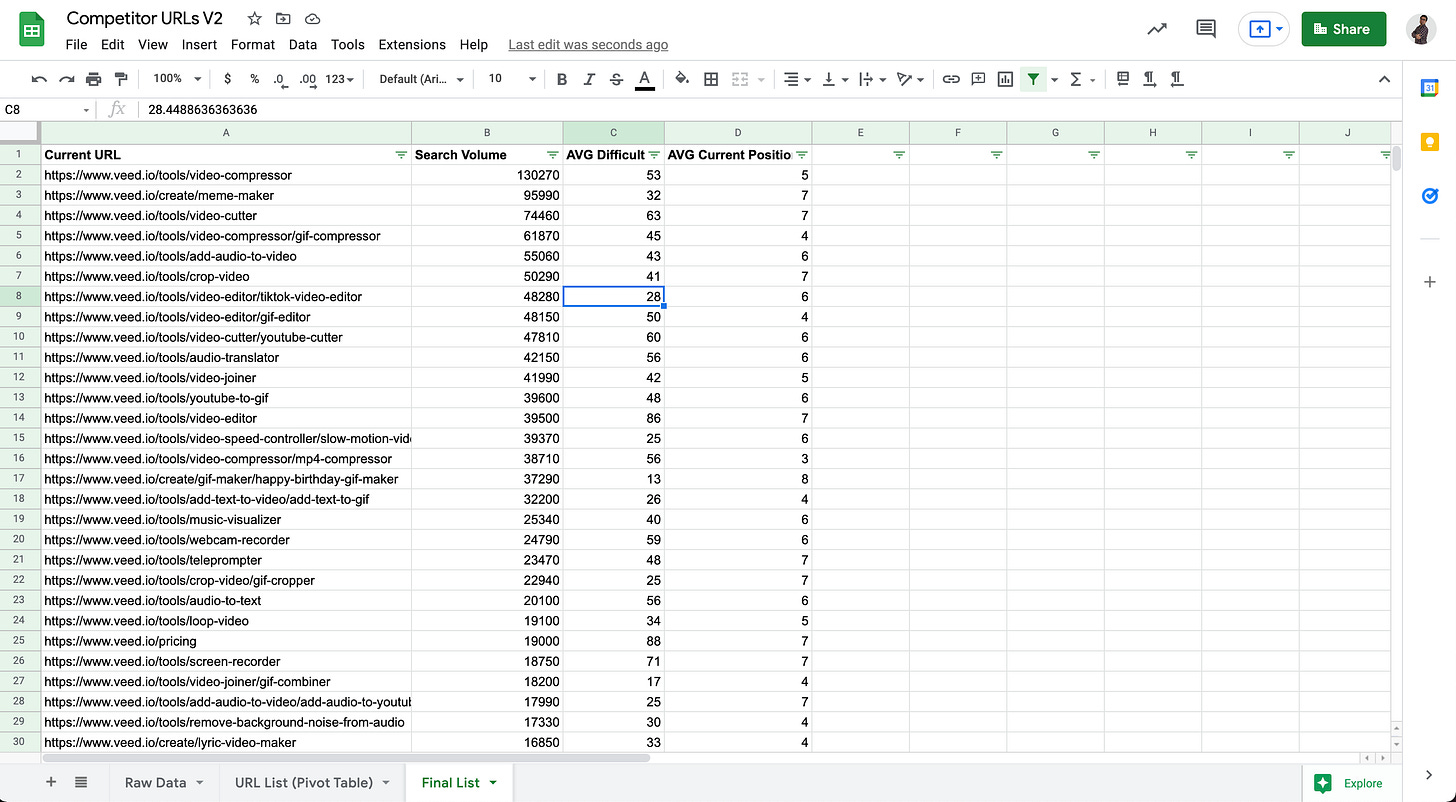Open the Sheets home logo

click(32, 29)
